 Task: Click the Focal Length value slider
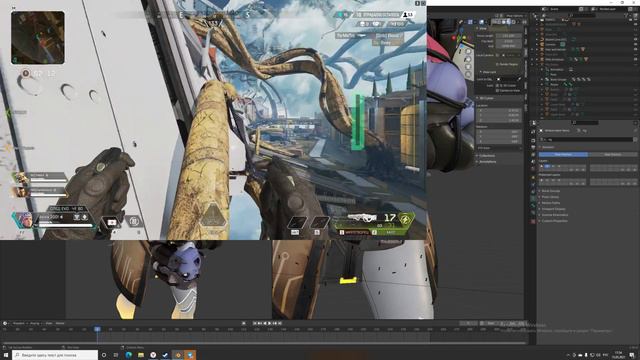[x=508, y=36]
